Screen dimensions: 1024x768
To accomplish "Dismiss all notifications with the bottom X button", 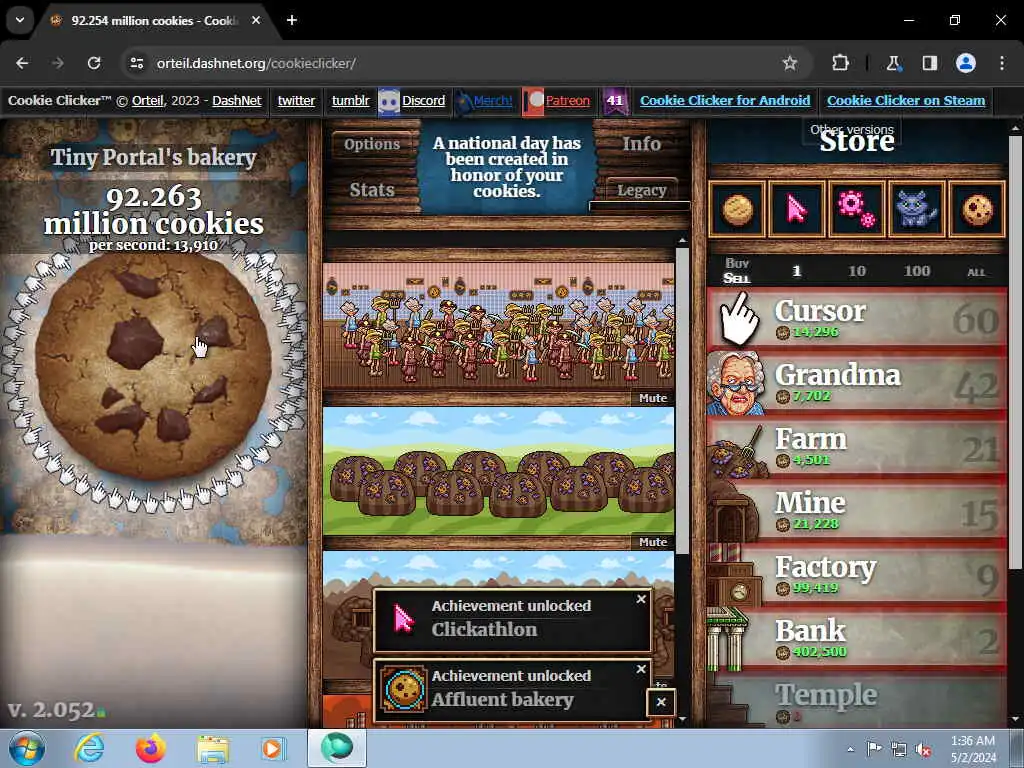I will (661, 702).
